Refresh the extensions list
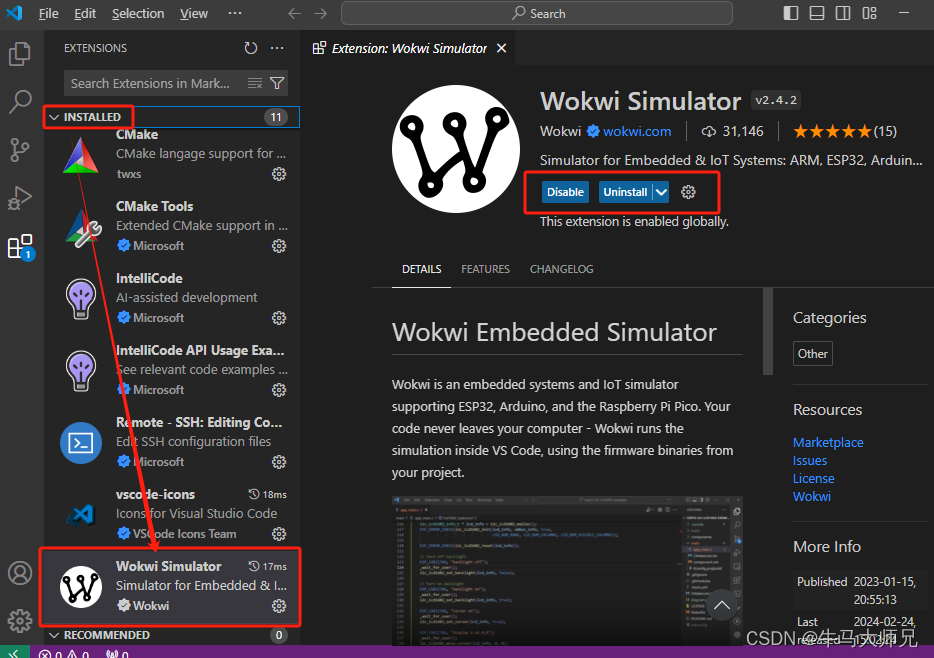This screenshot has height=658, width=934. [x=251, y=48]
